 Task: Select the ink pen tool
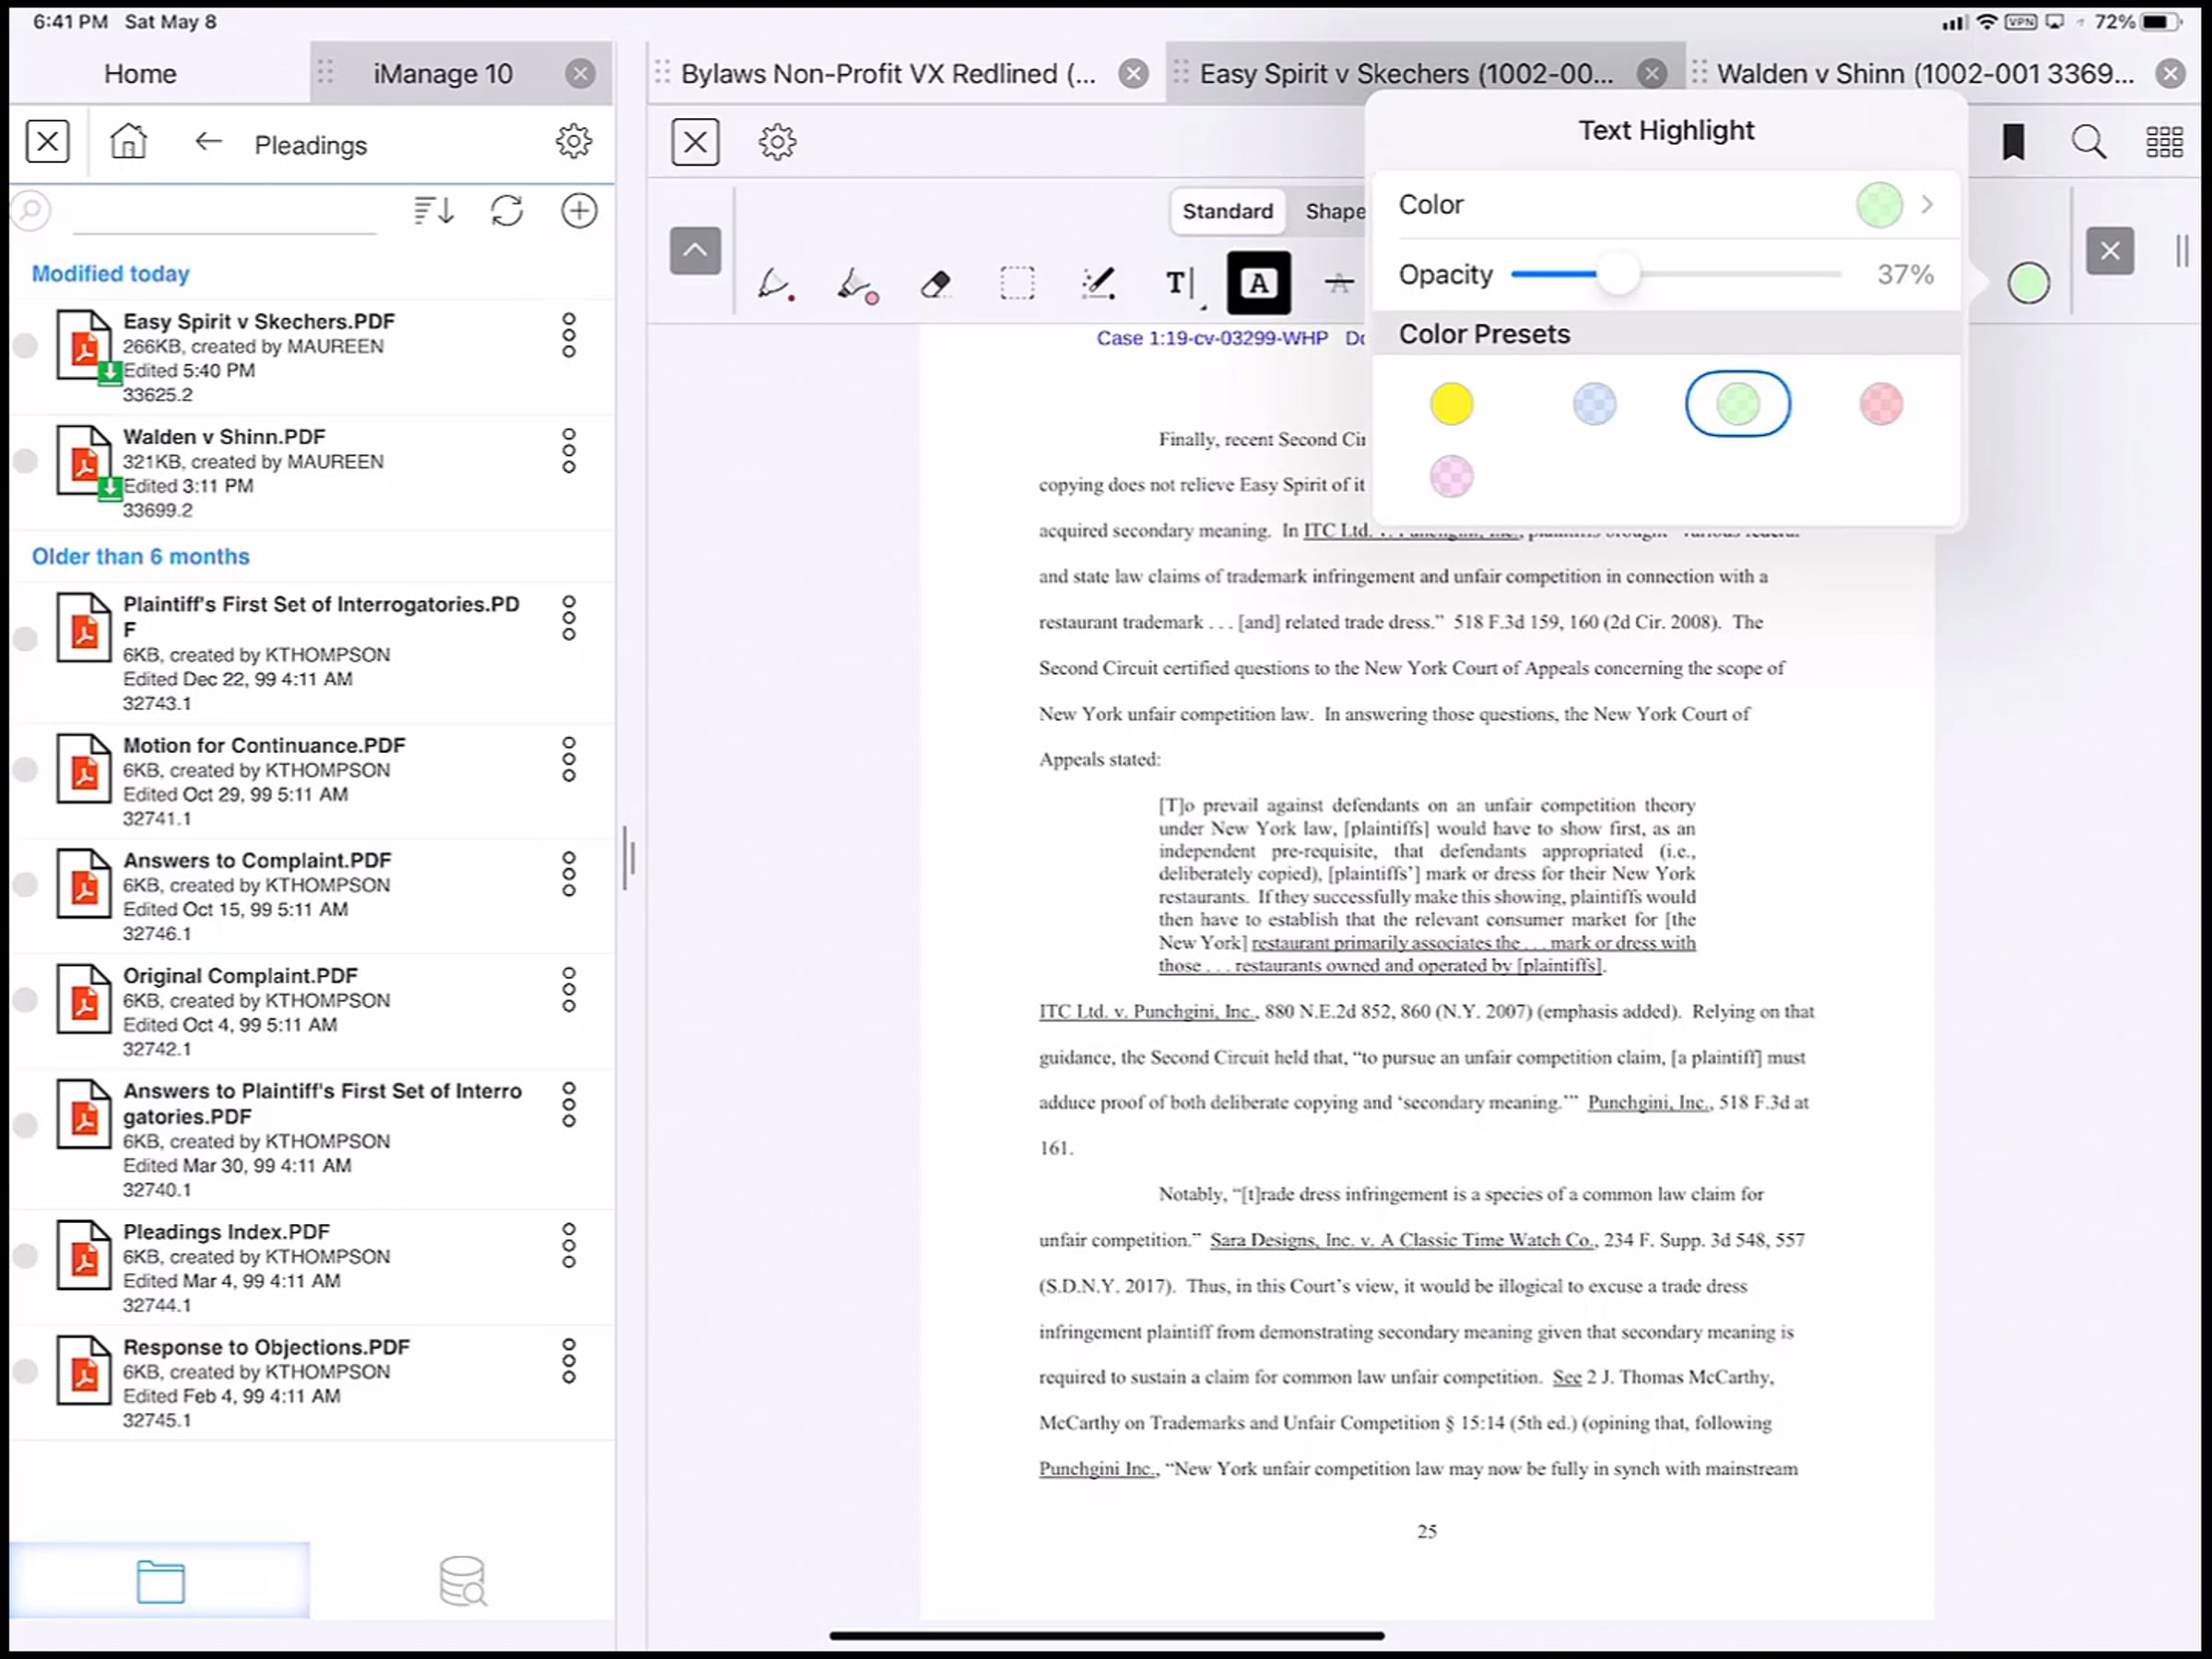pos(775,284)
